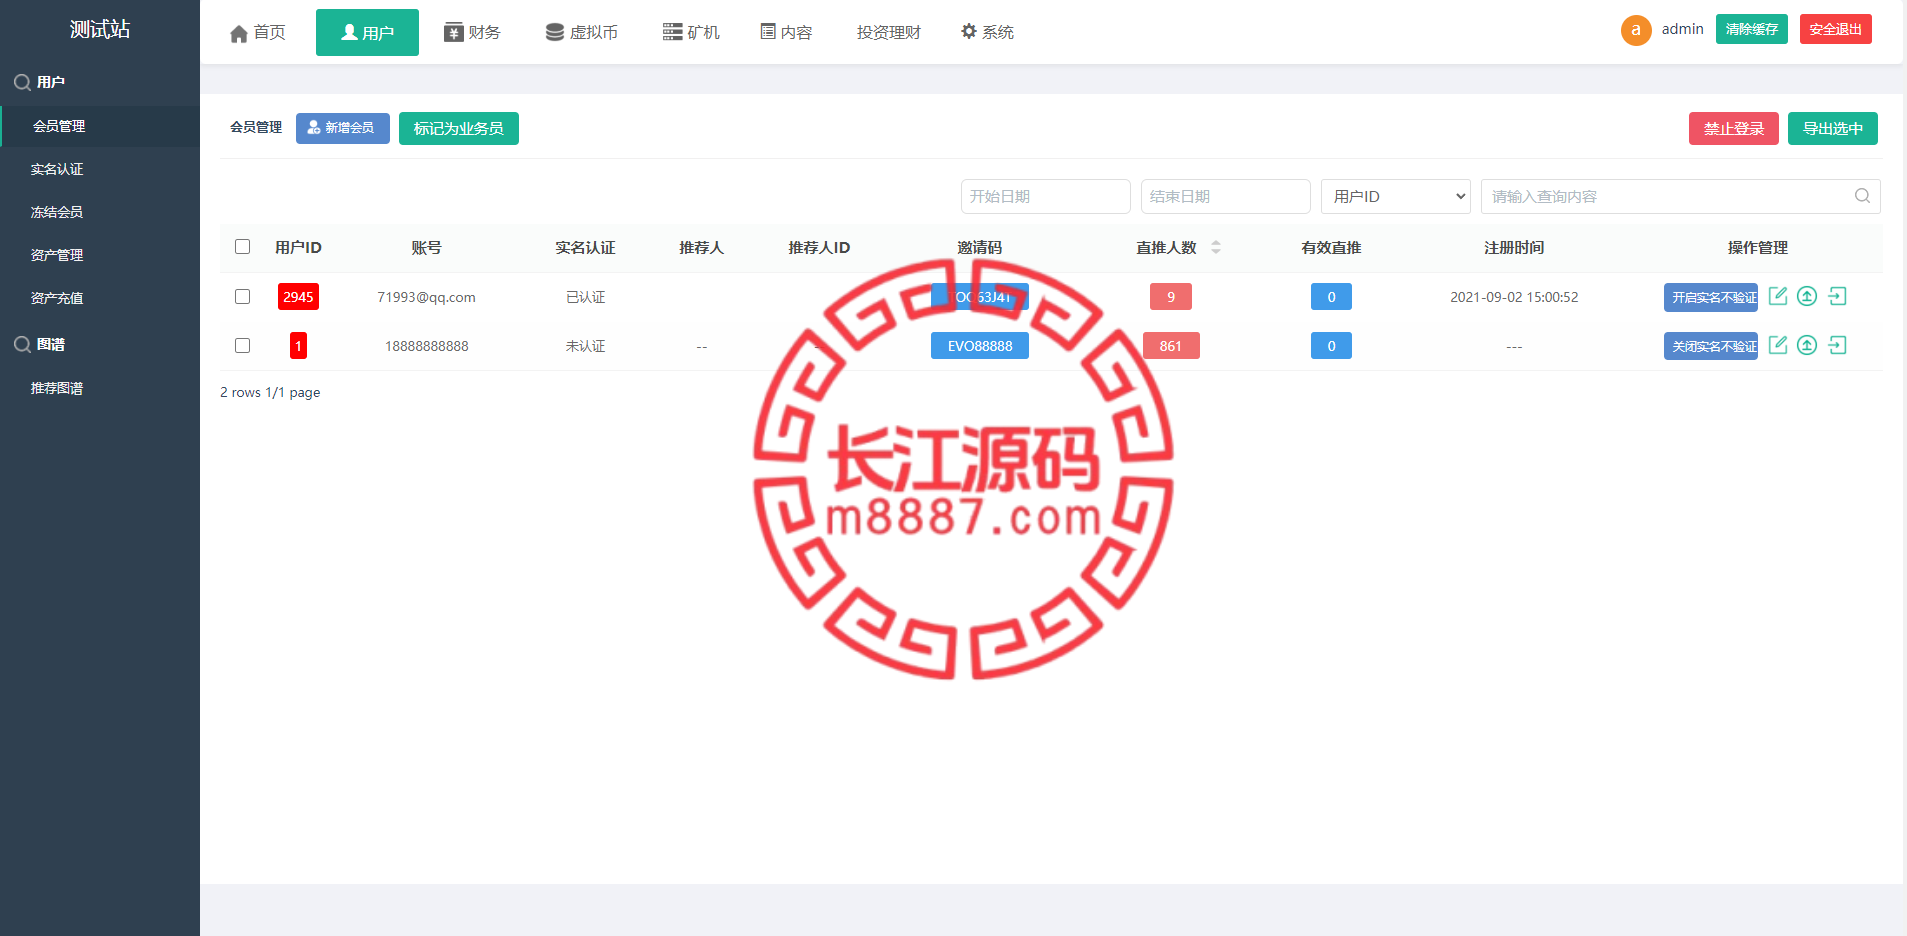Image resolution: width=1907 pixels, height=936 pixels.
Task: Click the 有效直推 value for account 18888888888
Action: coord(1331,346)
